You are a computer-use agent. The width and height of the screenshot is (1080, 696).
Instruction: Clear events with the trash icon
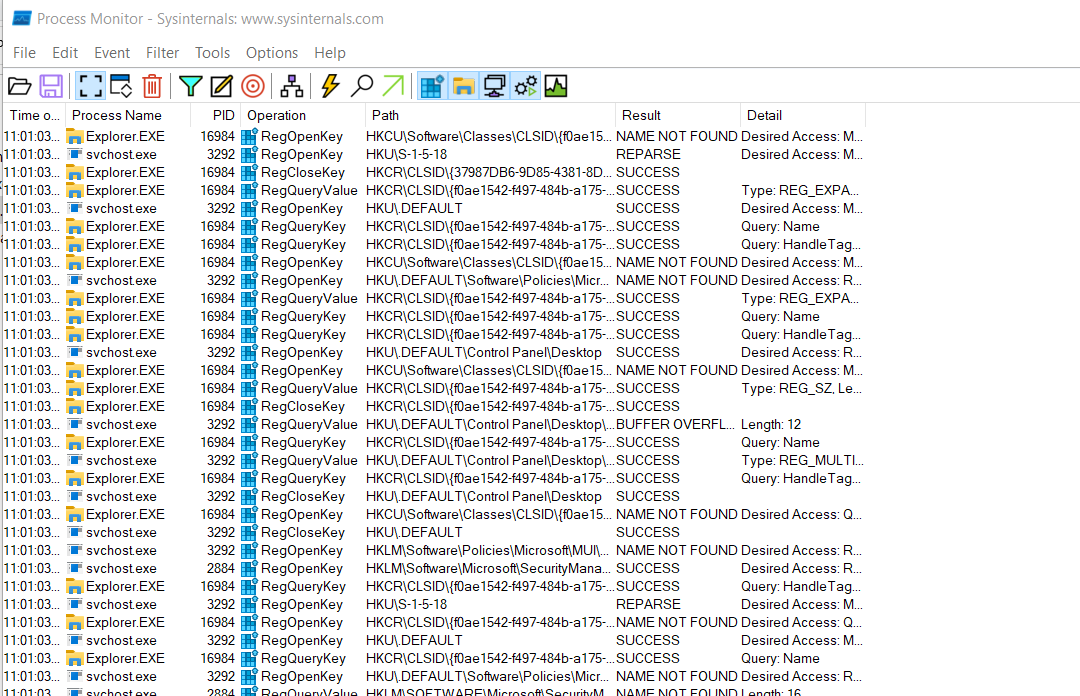[x=152, y=86]
